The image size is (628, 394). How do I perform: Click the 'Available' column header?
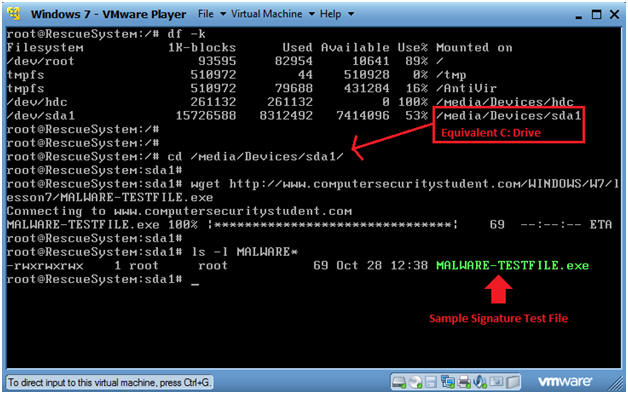pyautogui.click(x=355, y=48)
